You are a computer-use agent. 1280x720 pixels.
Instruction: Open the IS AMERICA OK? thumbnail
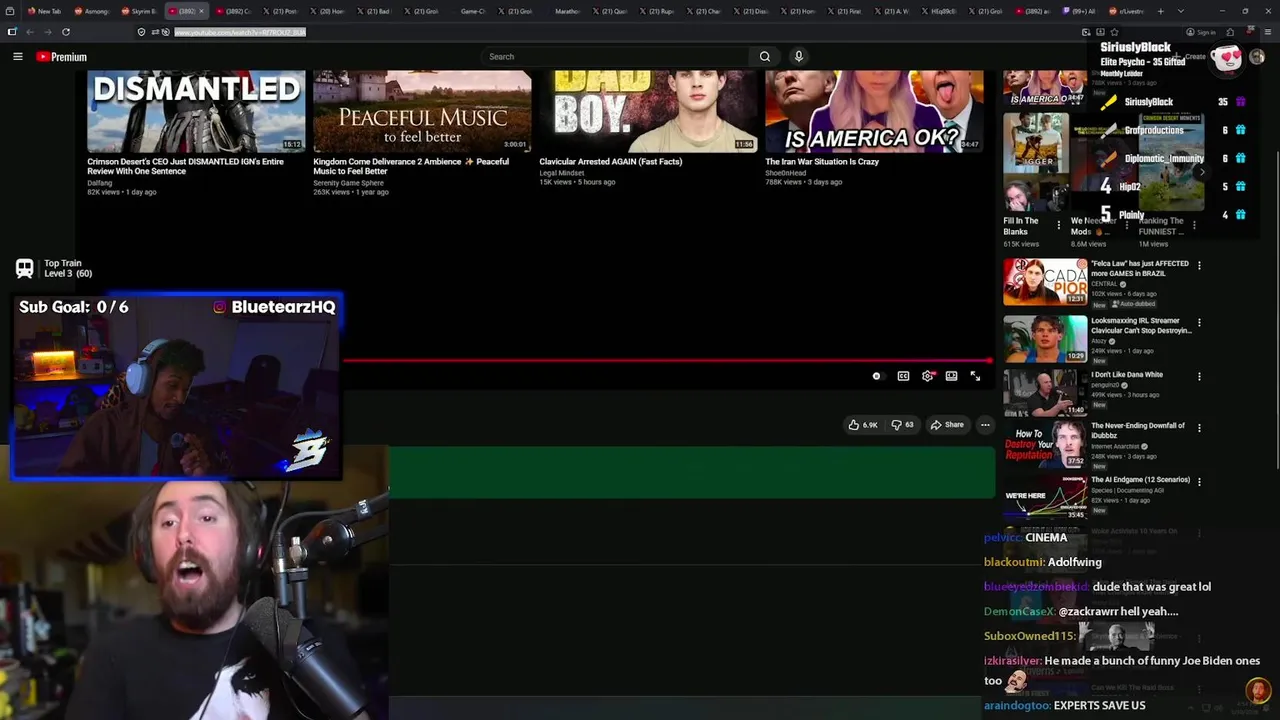point(874,111)
